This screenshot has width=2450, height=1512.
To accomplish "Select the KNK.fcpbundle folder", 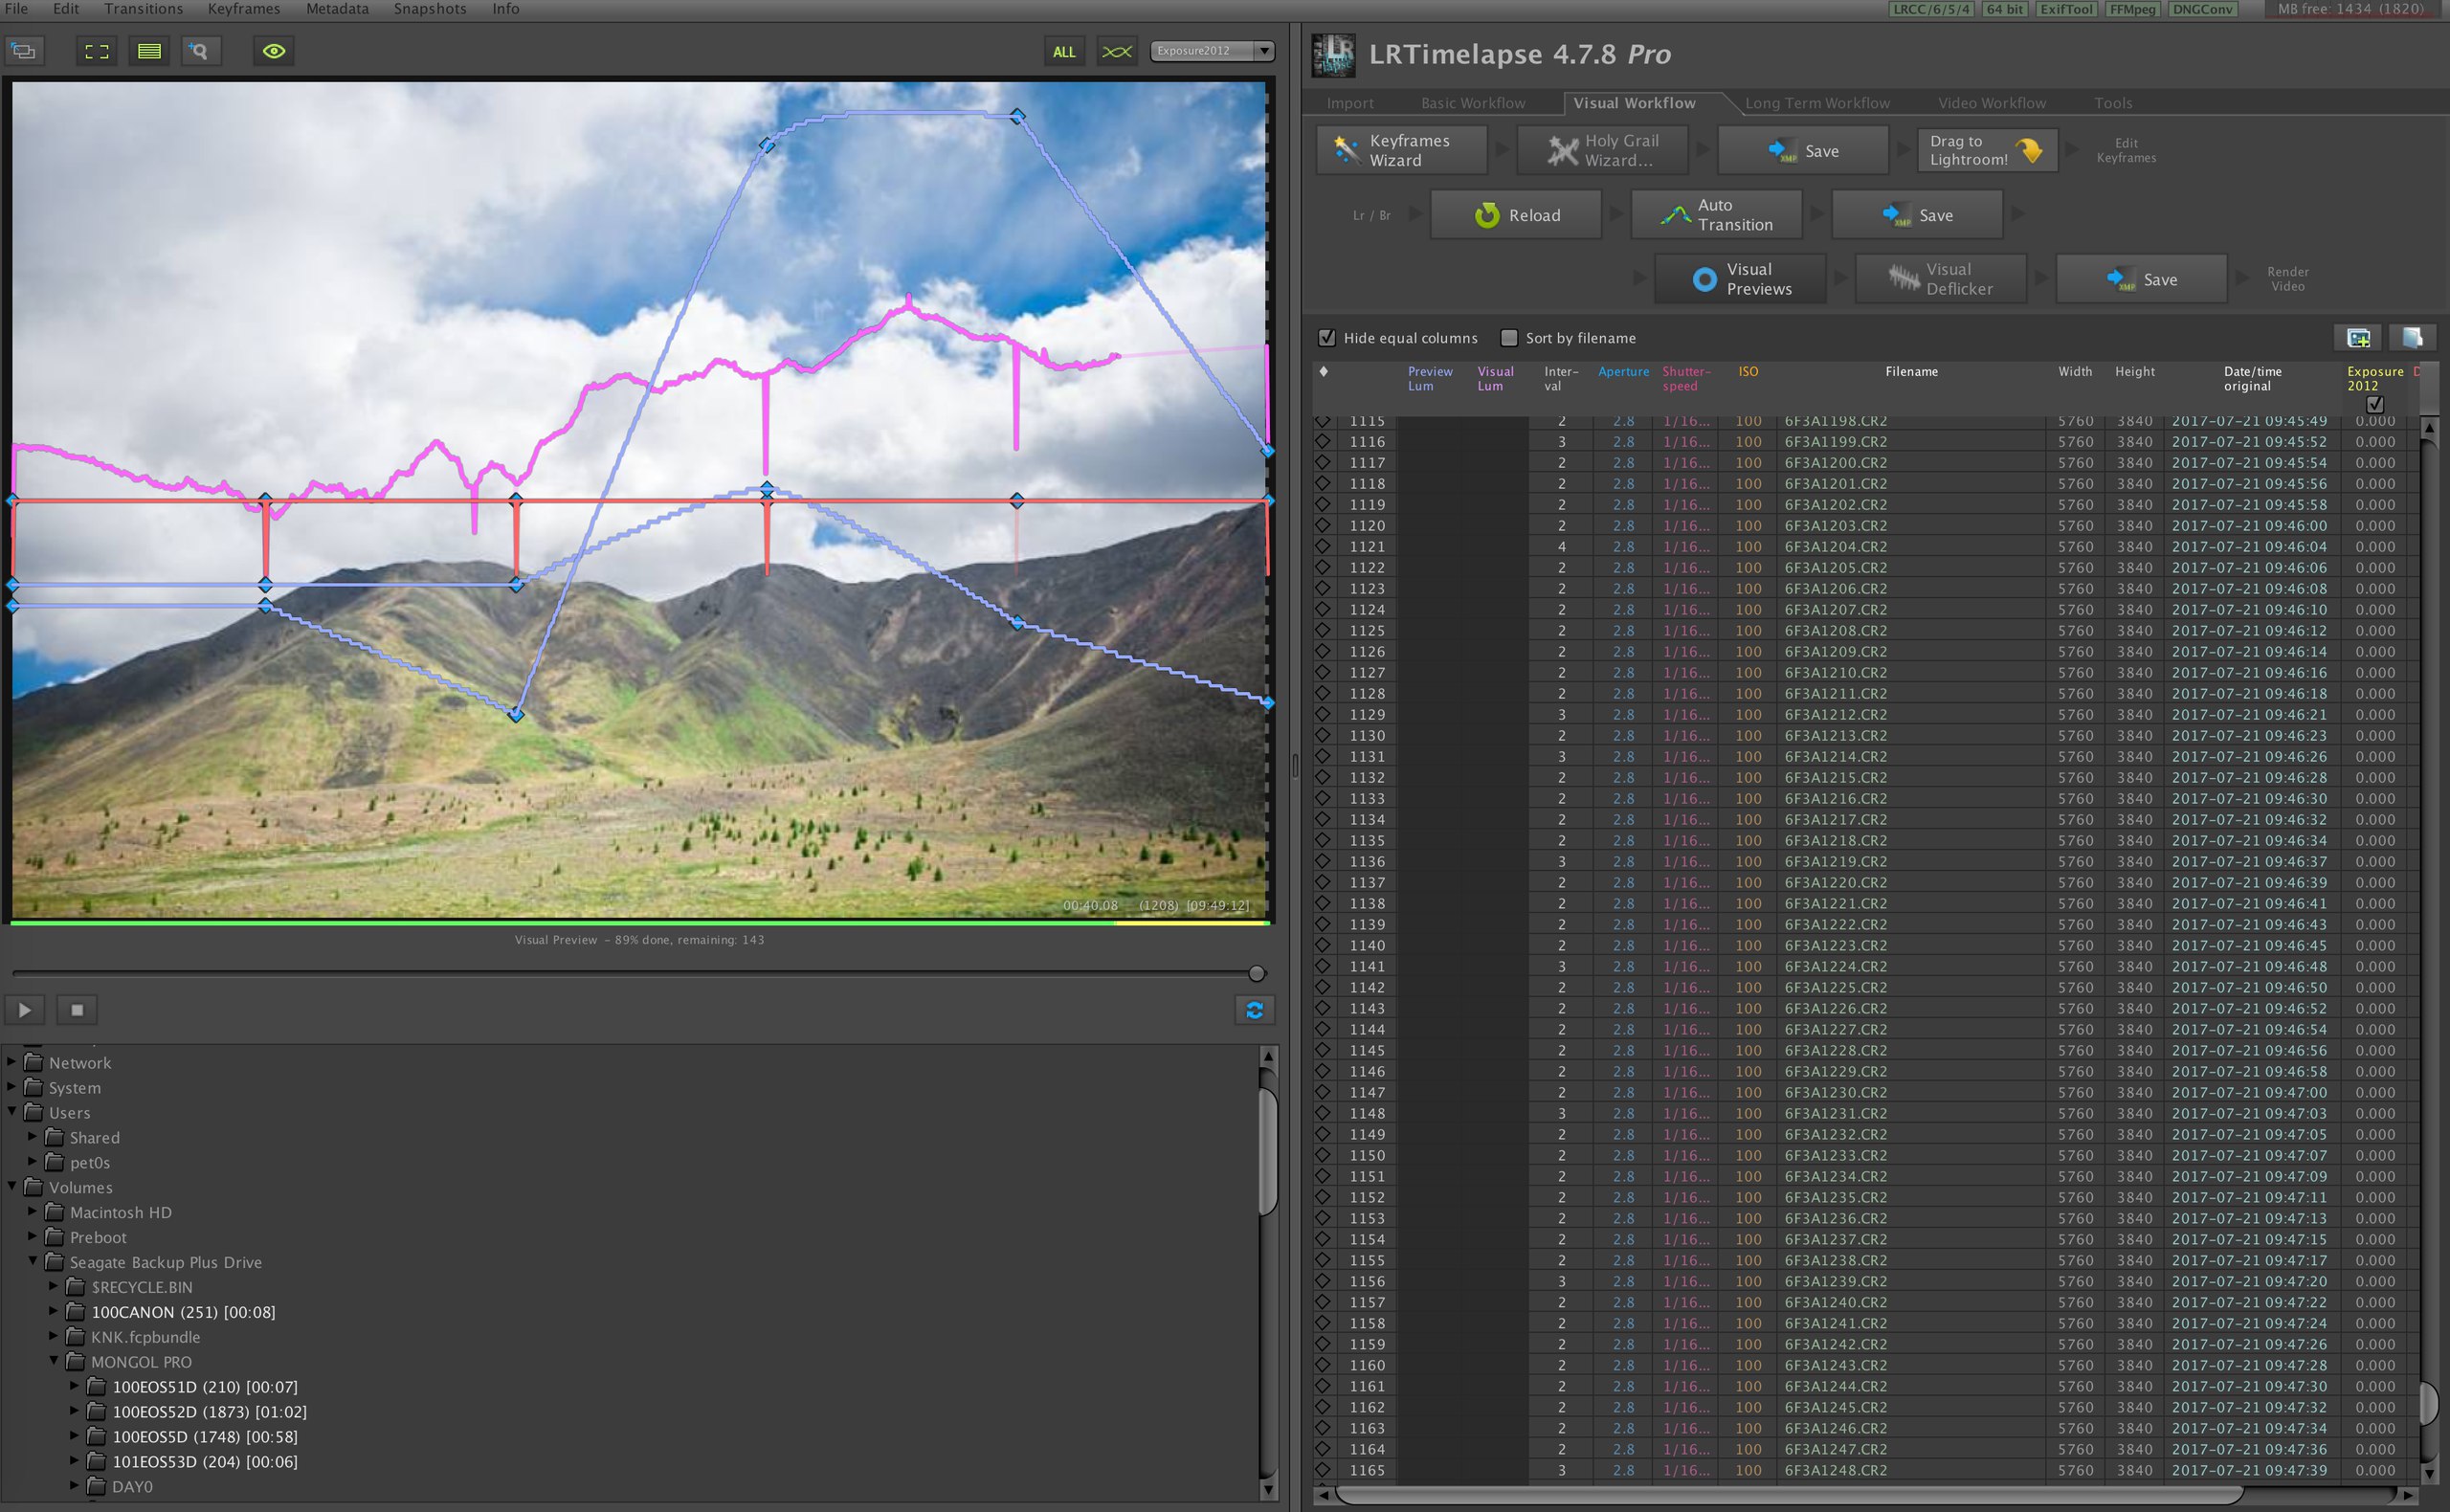I will point(145,1337).
